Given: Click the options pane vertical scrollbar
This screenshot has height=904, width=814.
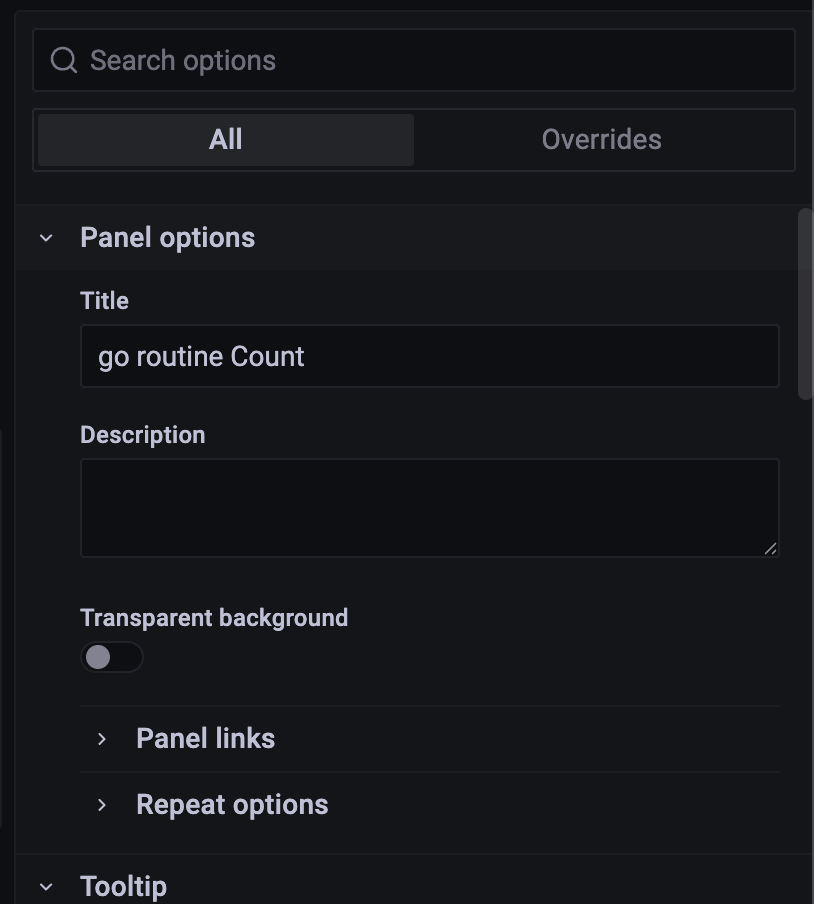Looking at the screenshot, I should click(x=805, y=305).
